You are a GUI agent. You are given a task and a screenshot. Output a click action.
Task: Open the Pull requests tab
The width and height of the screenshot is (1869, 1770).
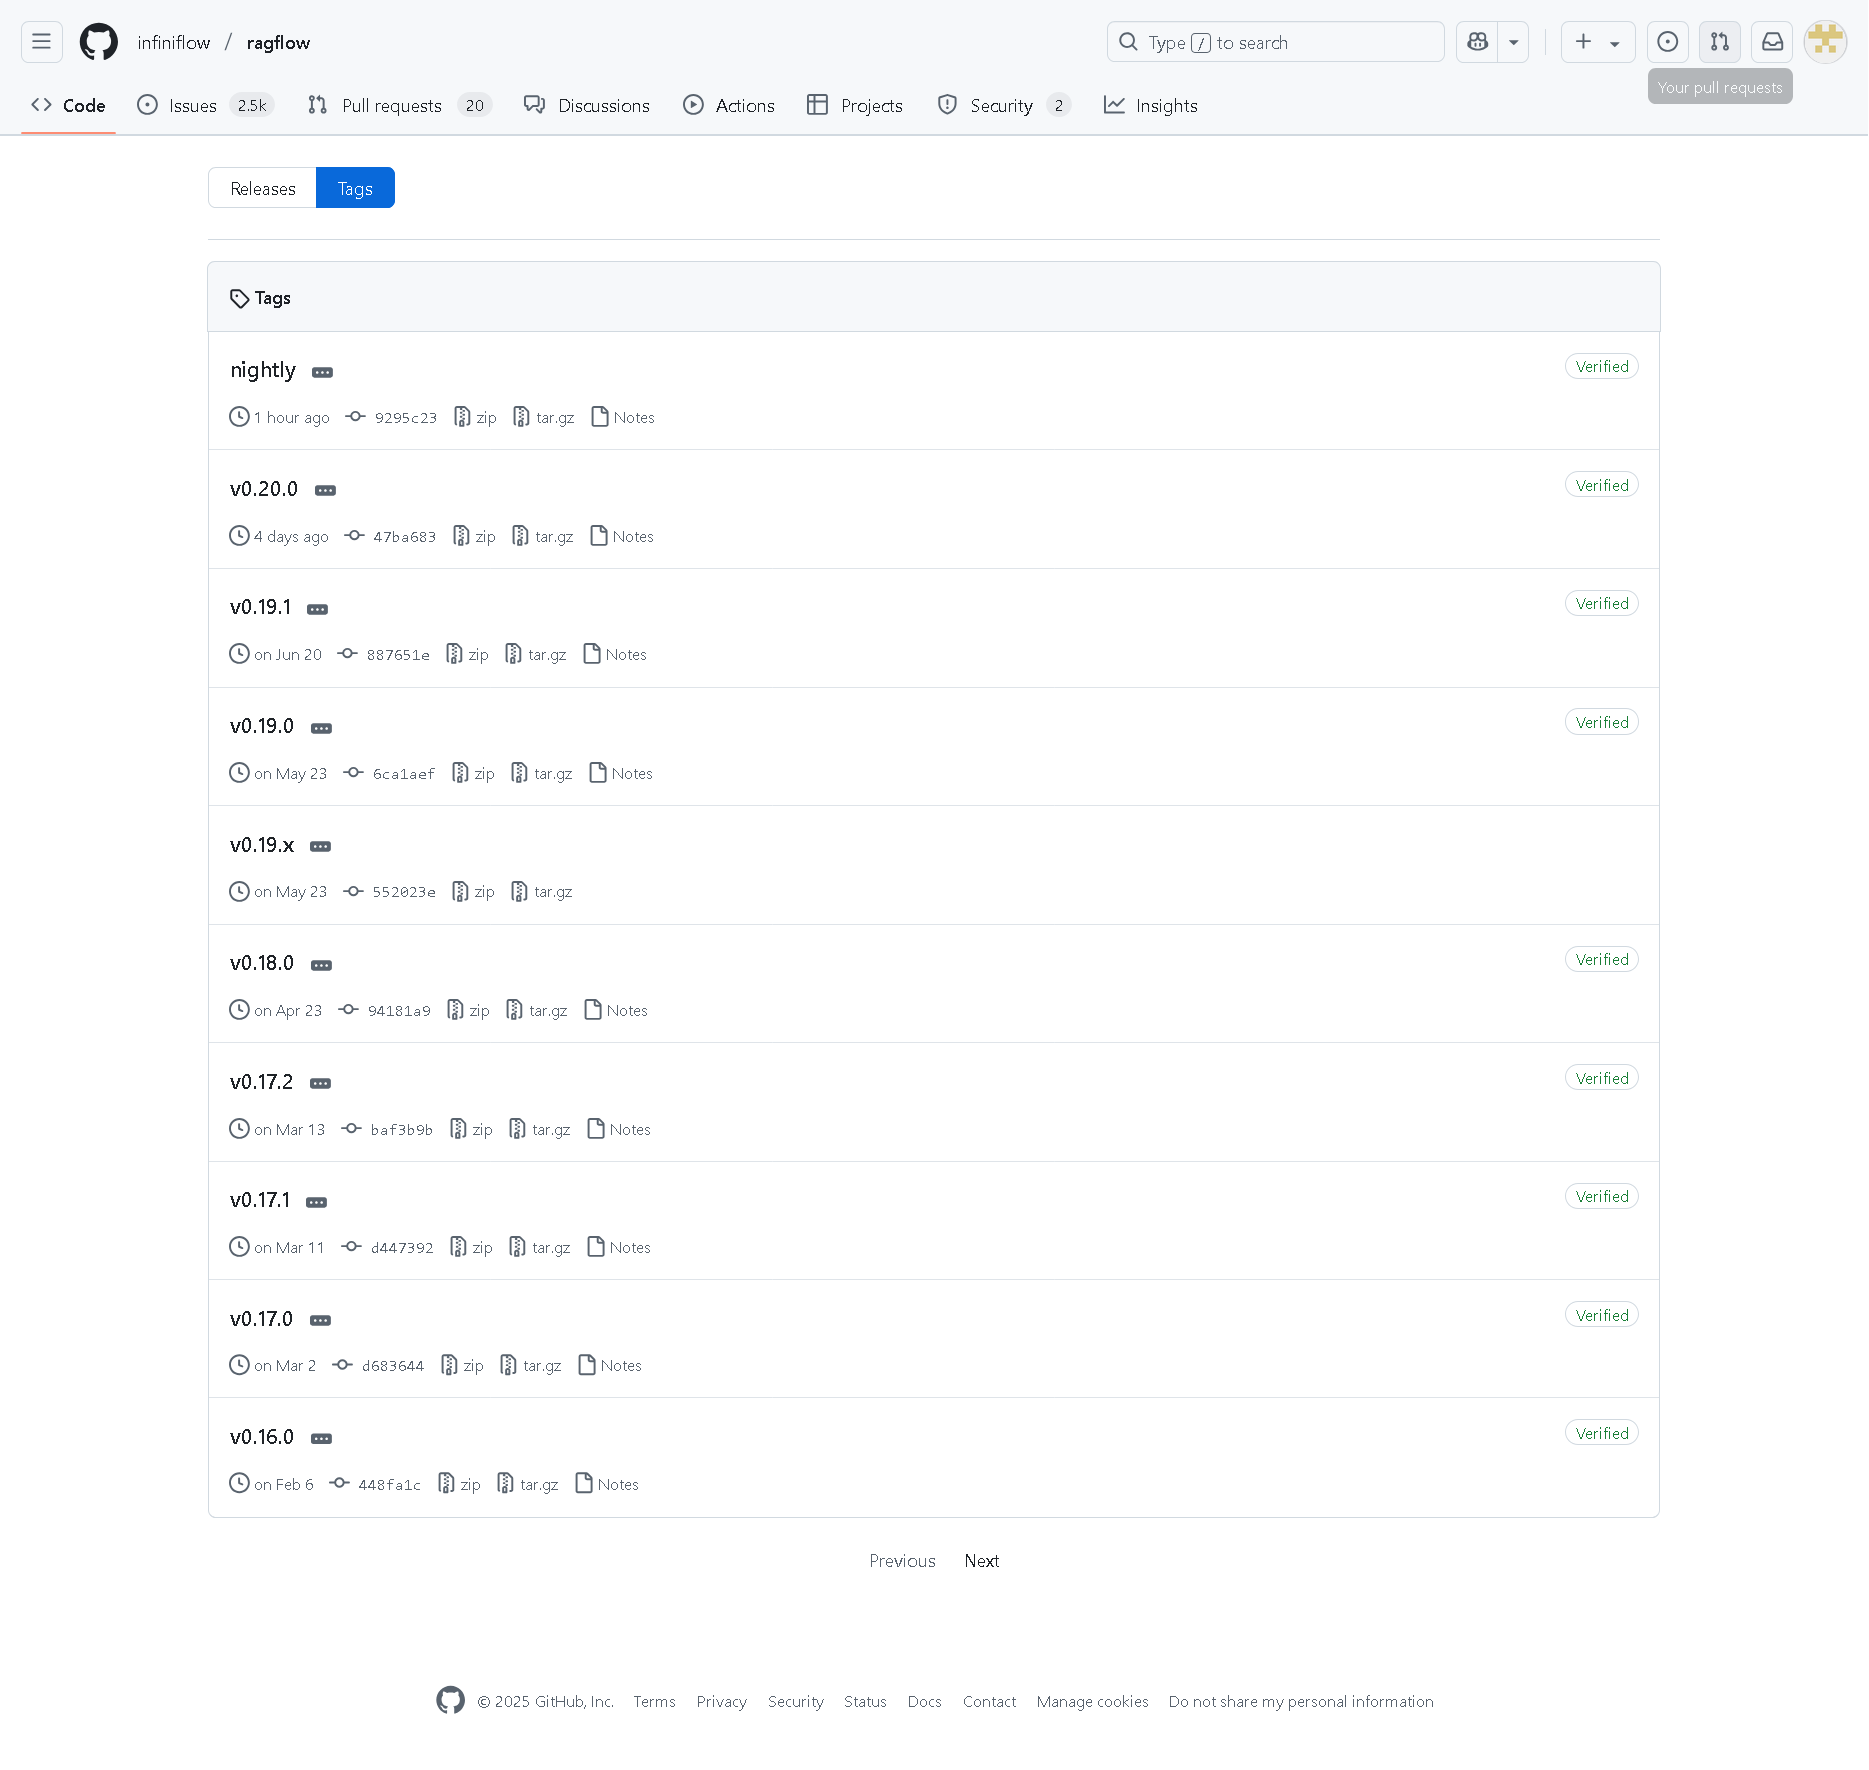[399, 105]
